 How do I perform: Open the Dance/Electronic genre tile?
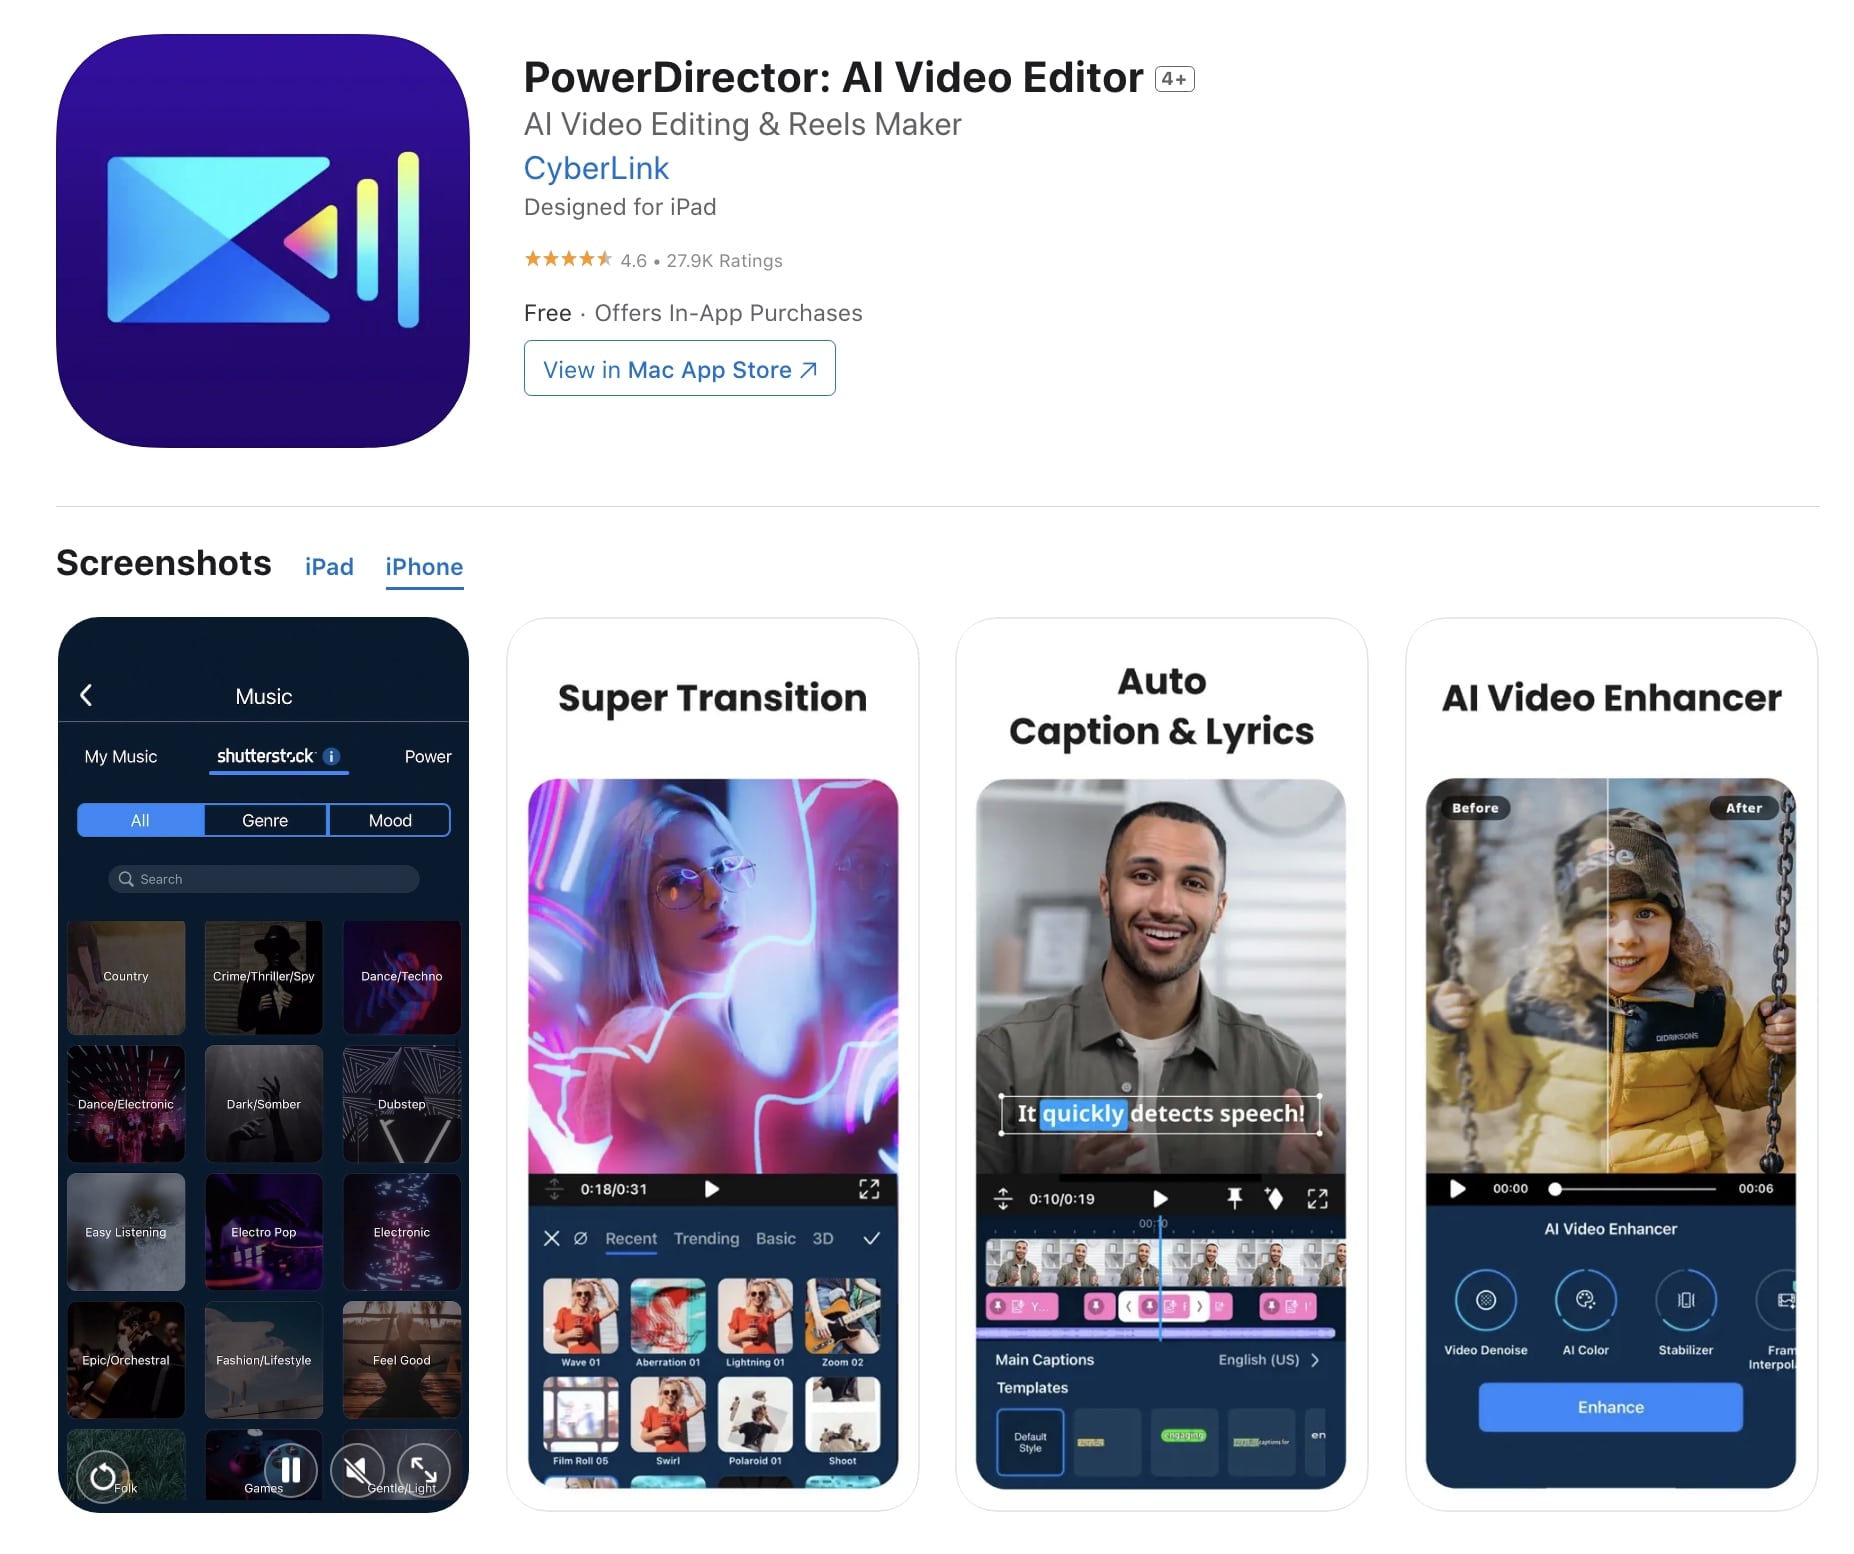[126, 1104]
